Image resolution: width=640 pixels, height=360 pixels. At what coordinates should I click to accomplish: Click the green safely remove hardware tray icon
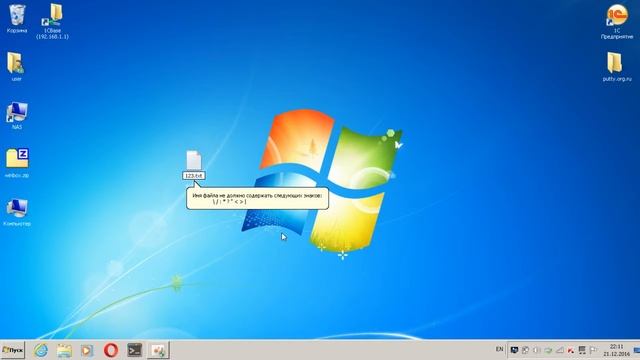pos(548,350)
